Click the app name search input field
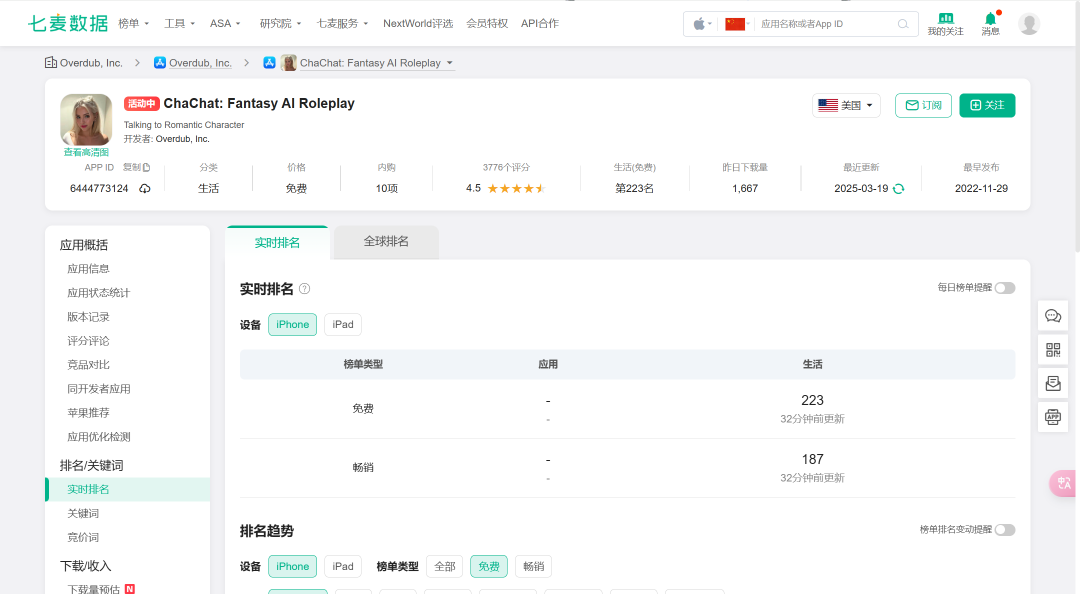Viewport: 1080px width, 594px height. tap(827, 24)
